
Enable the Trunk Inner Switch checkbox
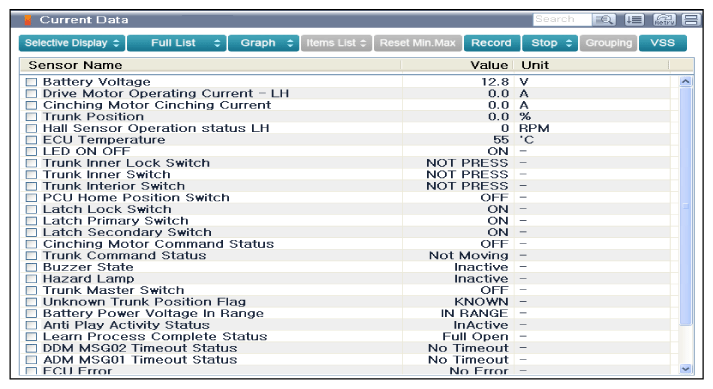(x=31, y=175)
